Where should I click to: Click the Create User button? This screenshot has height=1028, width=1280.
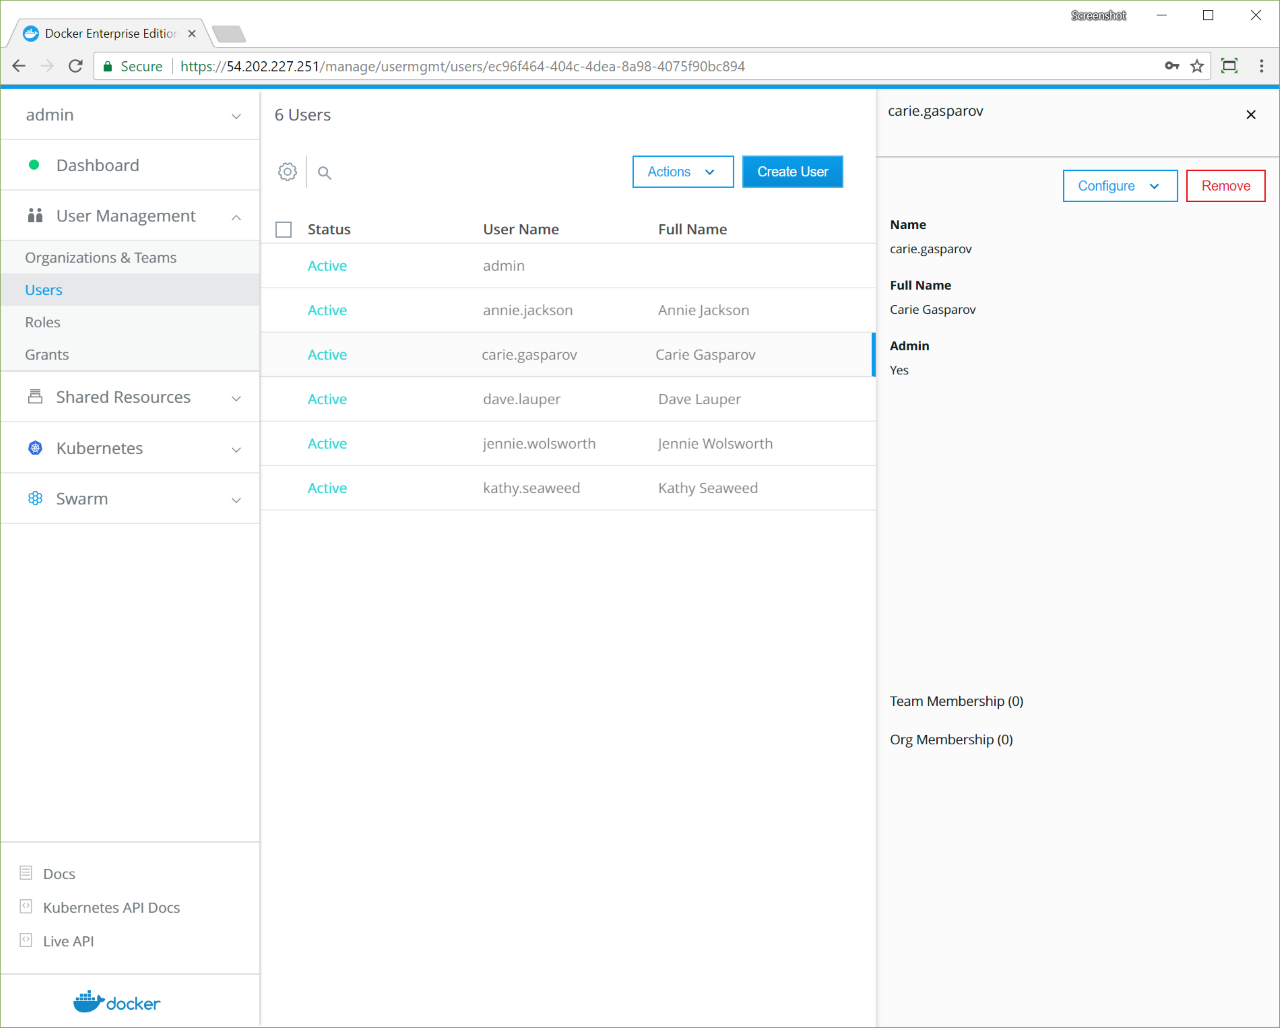[x=792, y=172]
